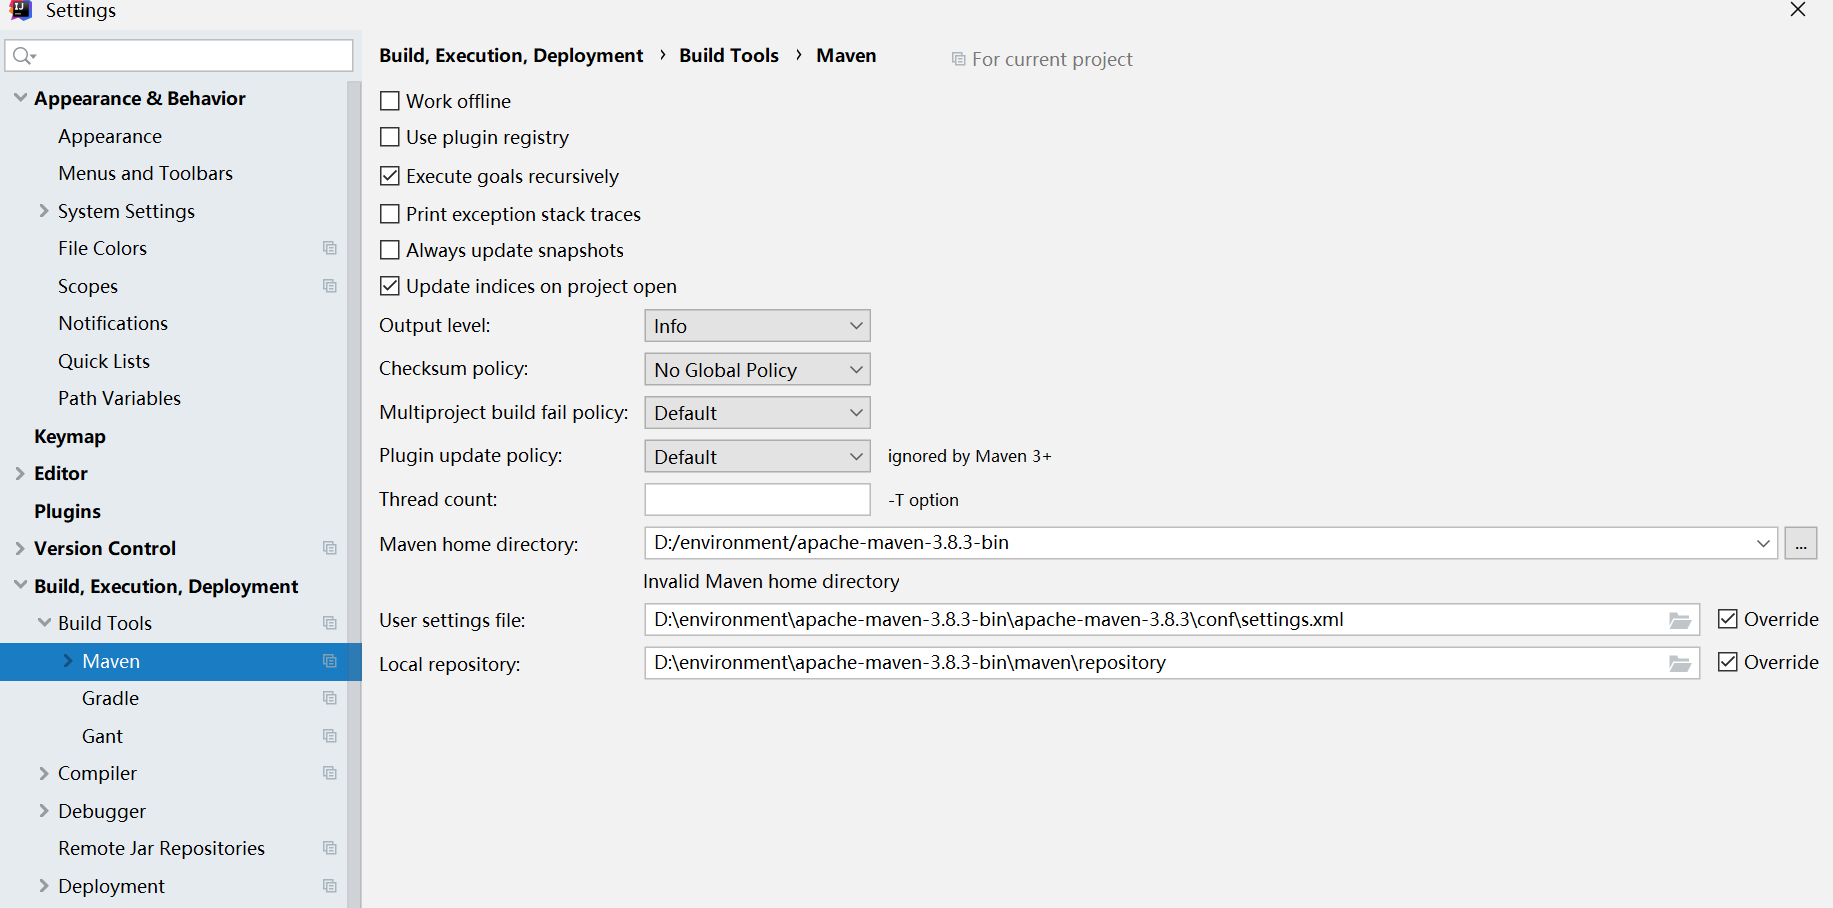Click the project-level icon beside Build Tools
This screenshot has width=1833, height=908.
click(330, 623)
